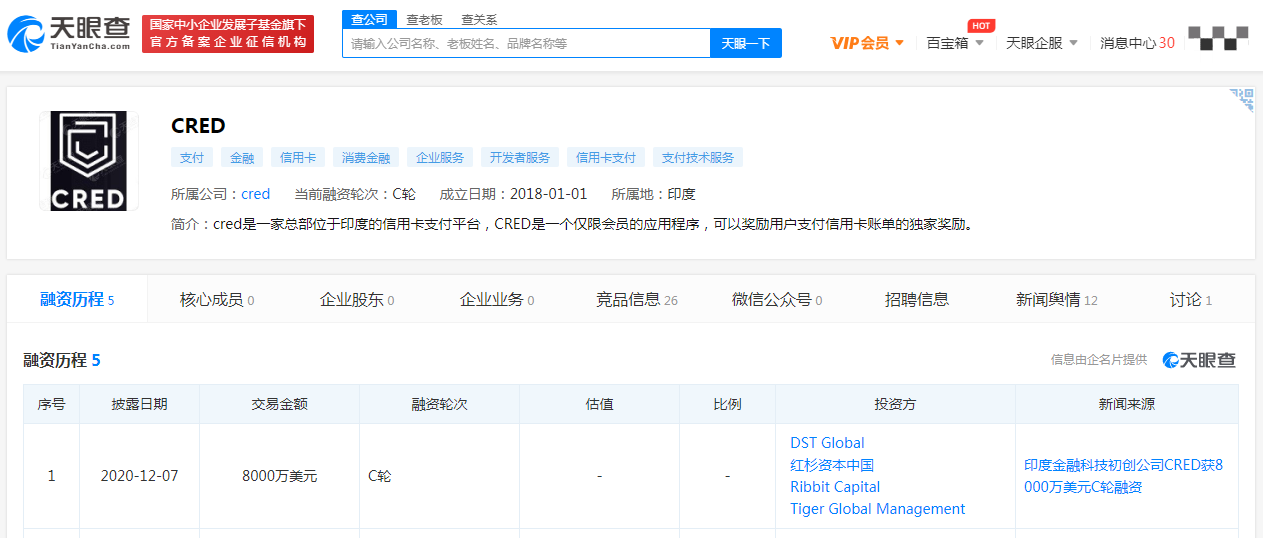Click the CRED company name heading

point(198,126)
